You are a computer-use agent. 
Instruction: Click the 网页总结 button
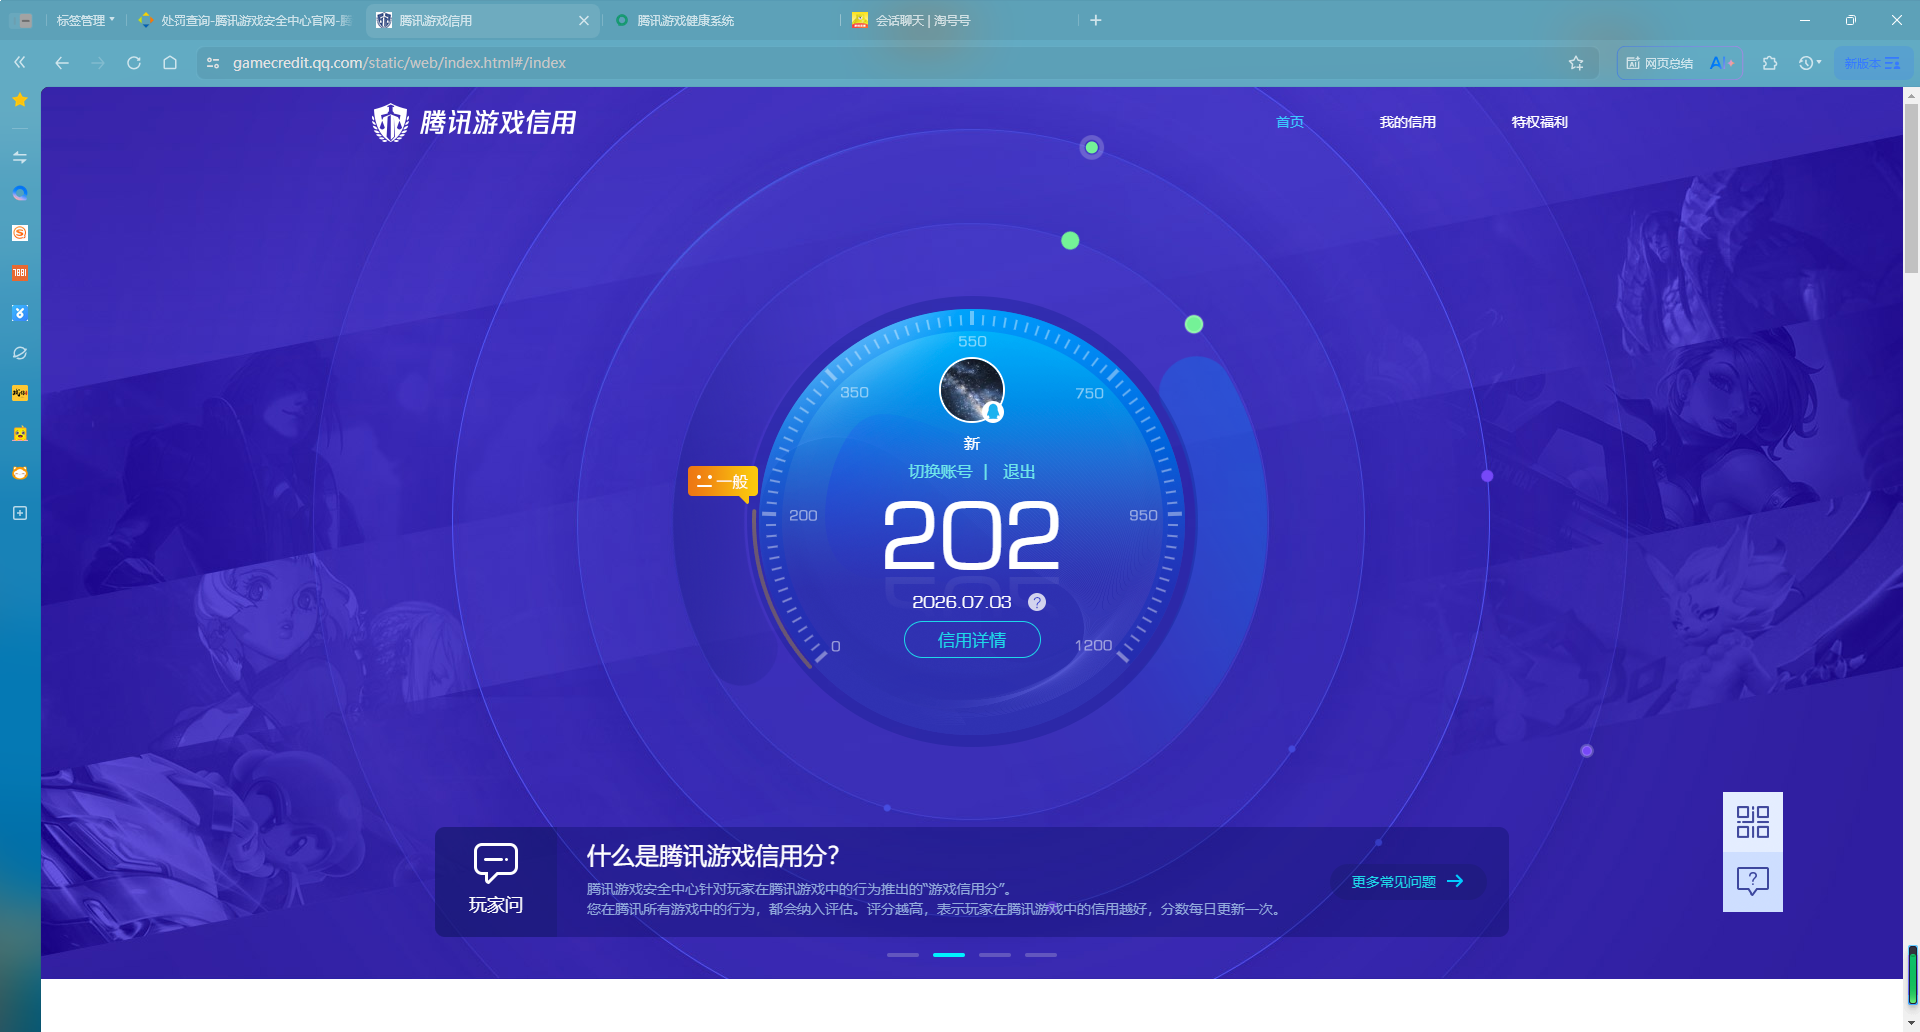click(x=1660, y=63)
